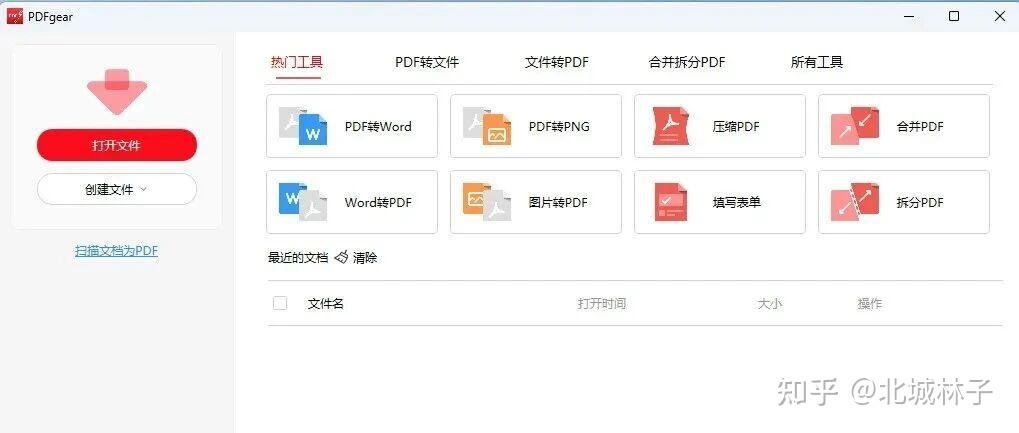Click the PDF转PNG tool icon
This screenshot has height=433, width=1019.
[487, 126]
